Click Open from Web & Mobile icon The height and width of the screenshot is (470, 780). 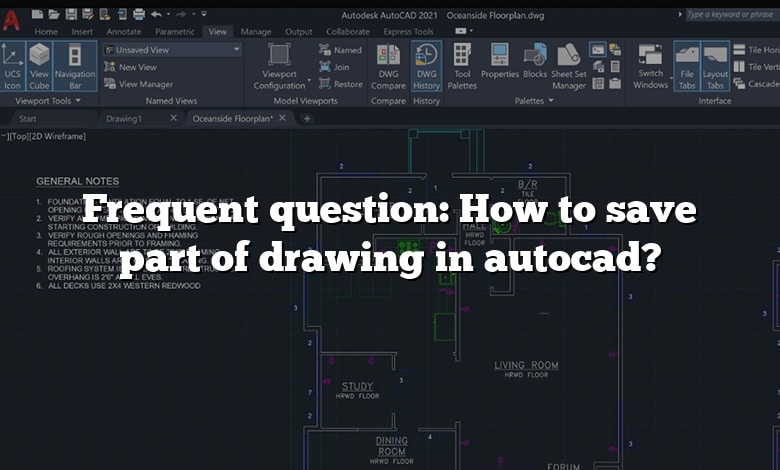pyautogui.click(x=104, y=14)
